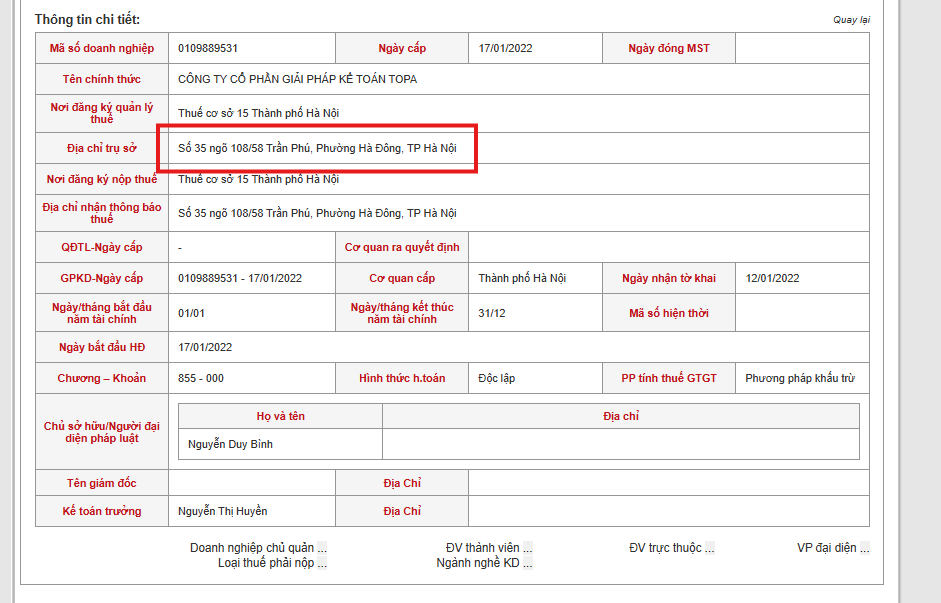Click the Chương – Khoản value 855 - 000
The height and width of the screenshot is (603, 941).
click(201, 378)
